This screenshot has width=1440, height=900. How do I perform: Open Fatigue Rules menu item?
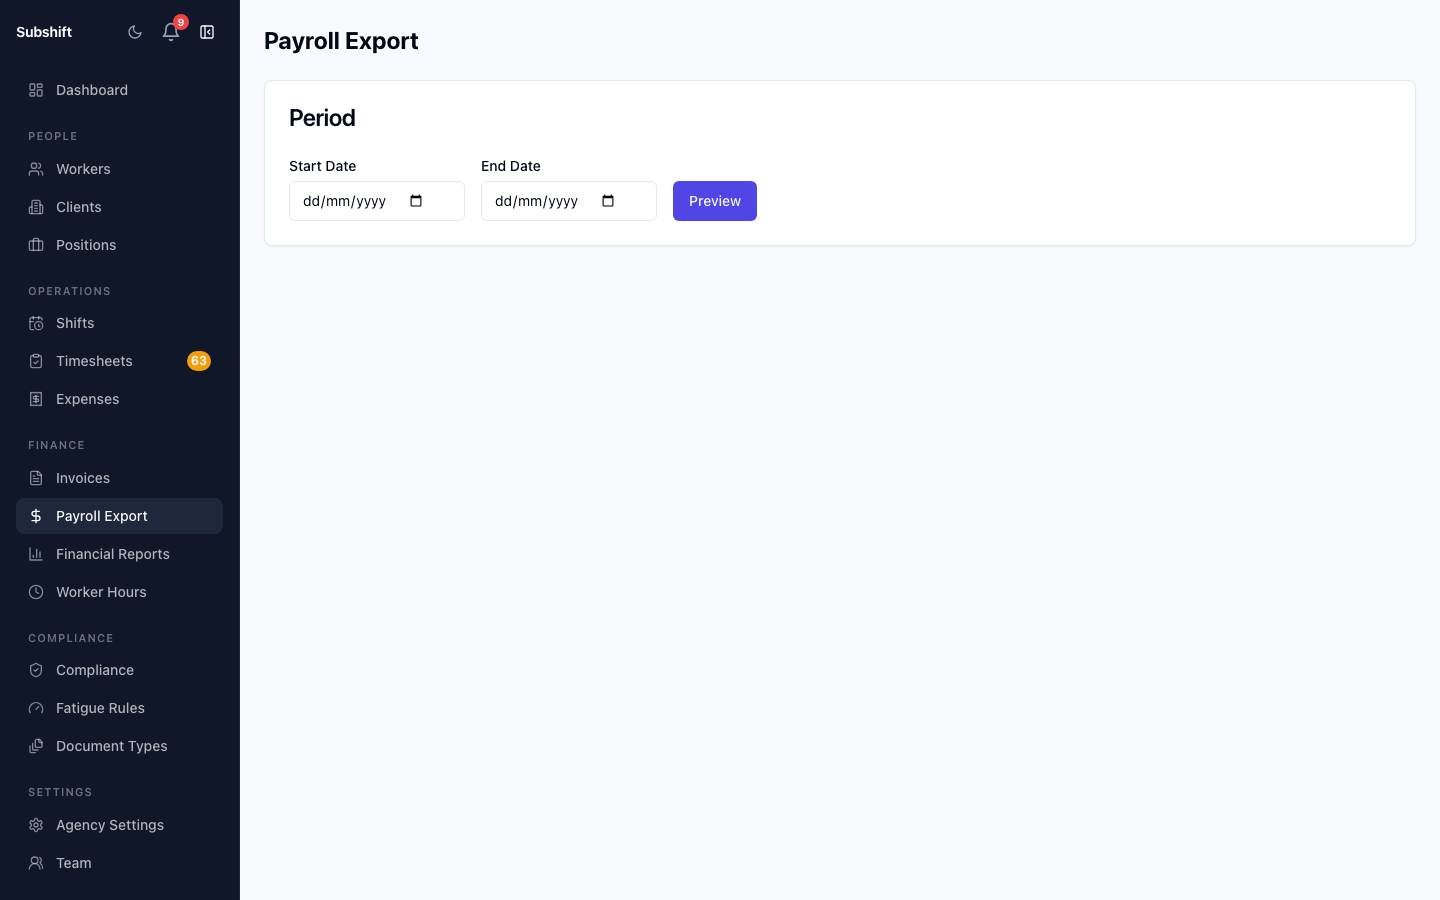pyautogui.click(x=119, y=708)
